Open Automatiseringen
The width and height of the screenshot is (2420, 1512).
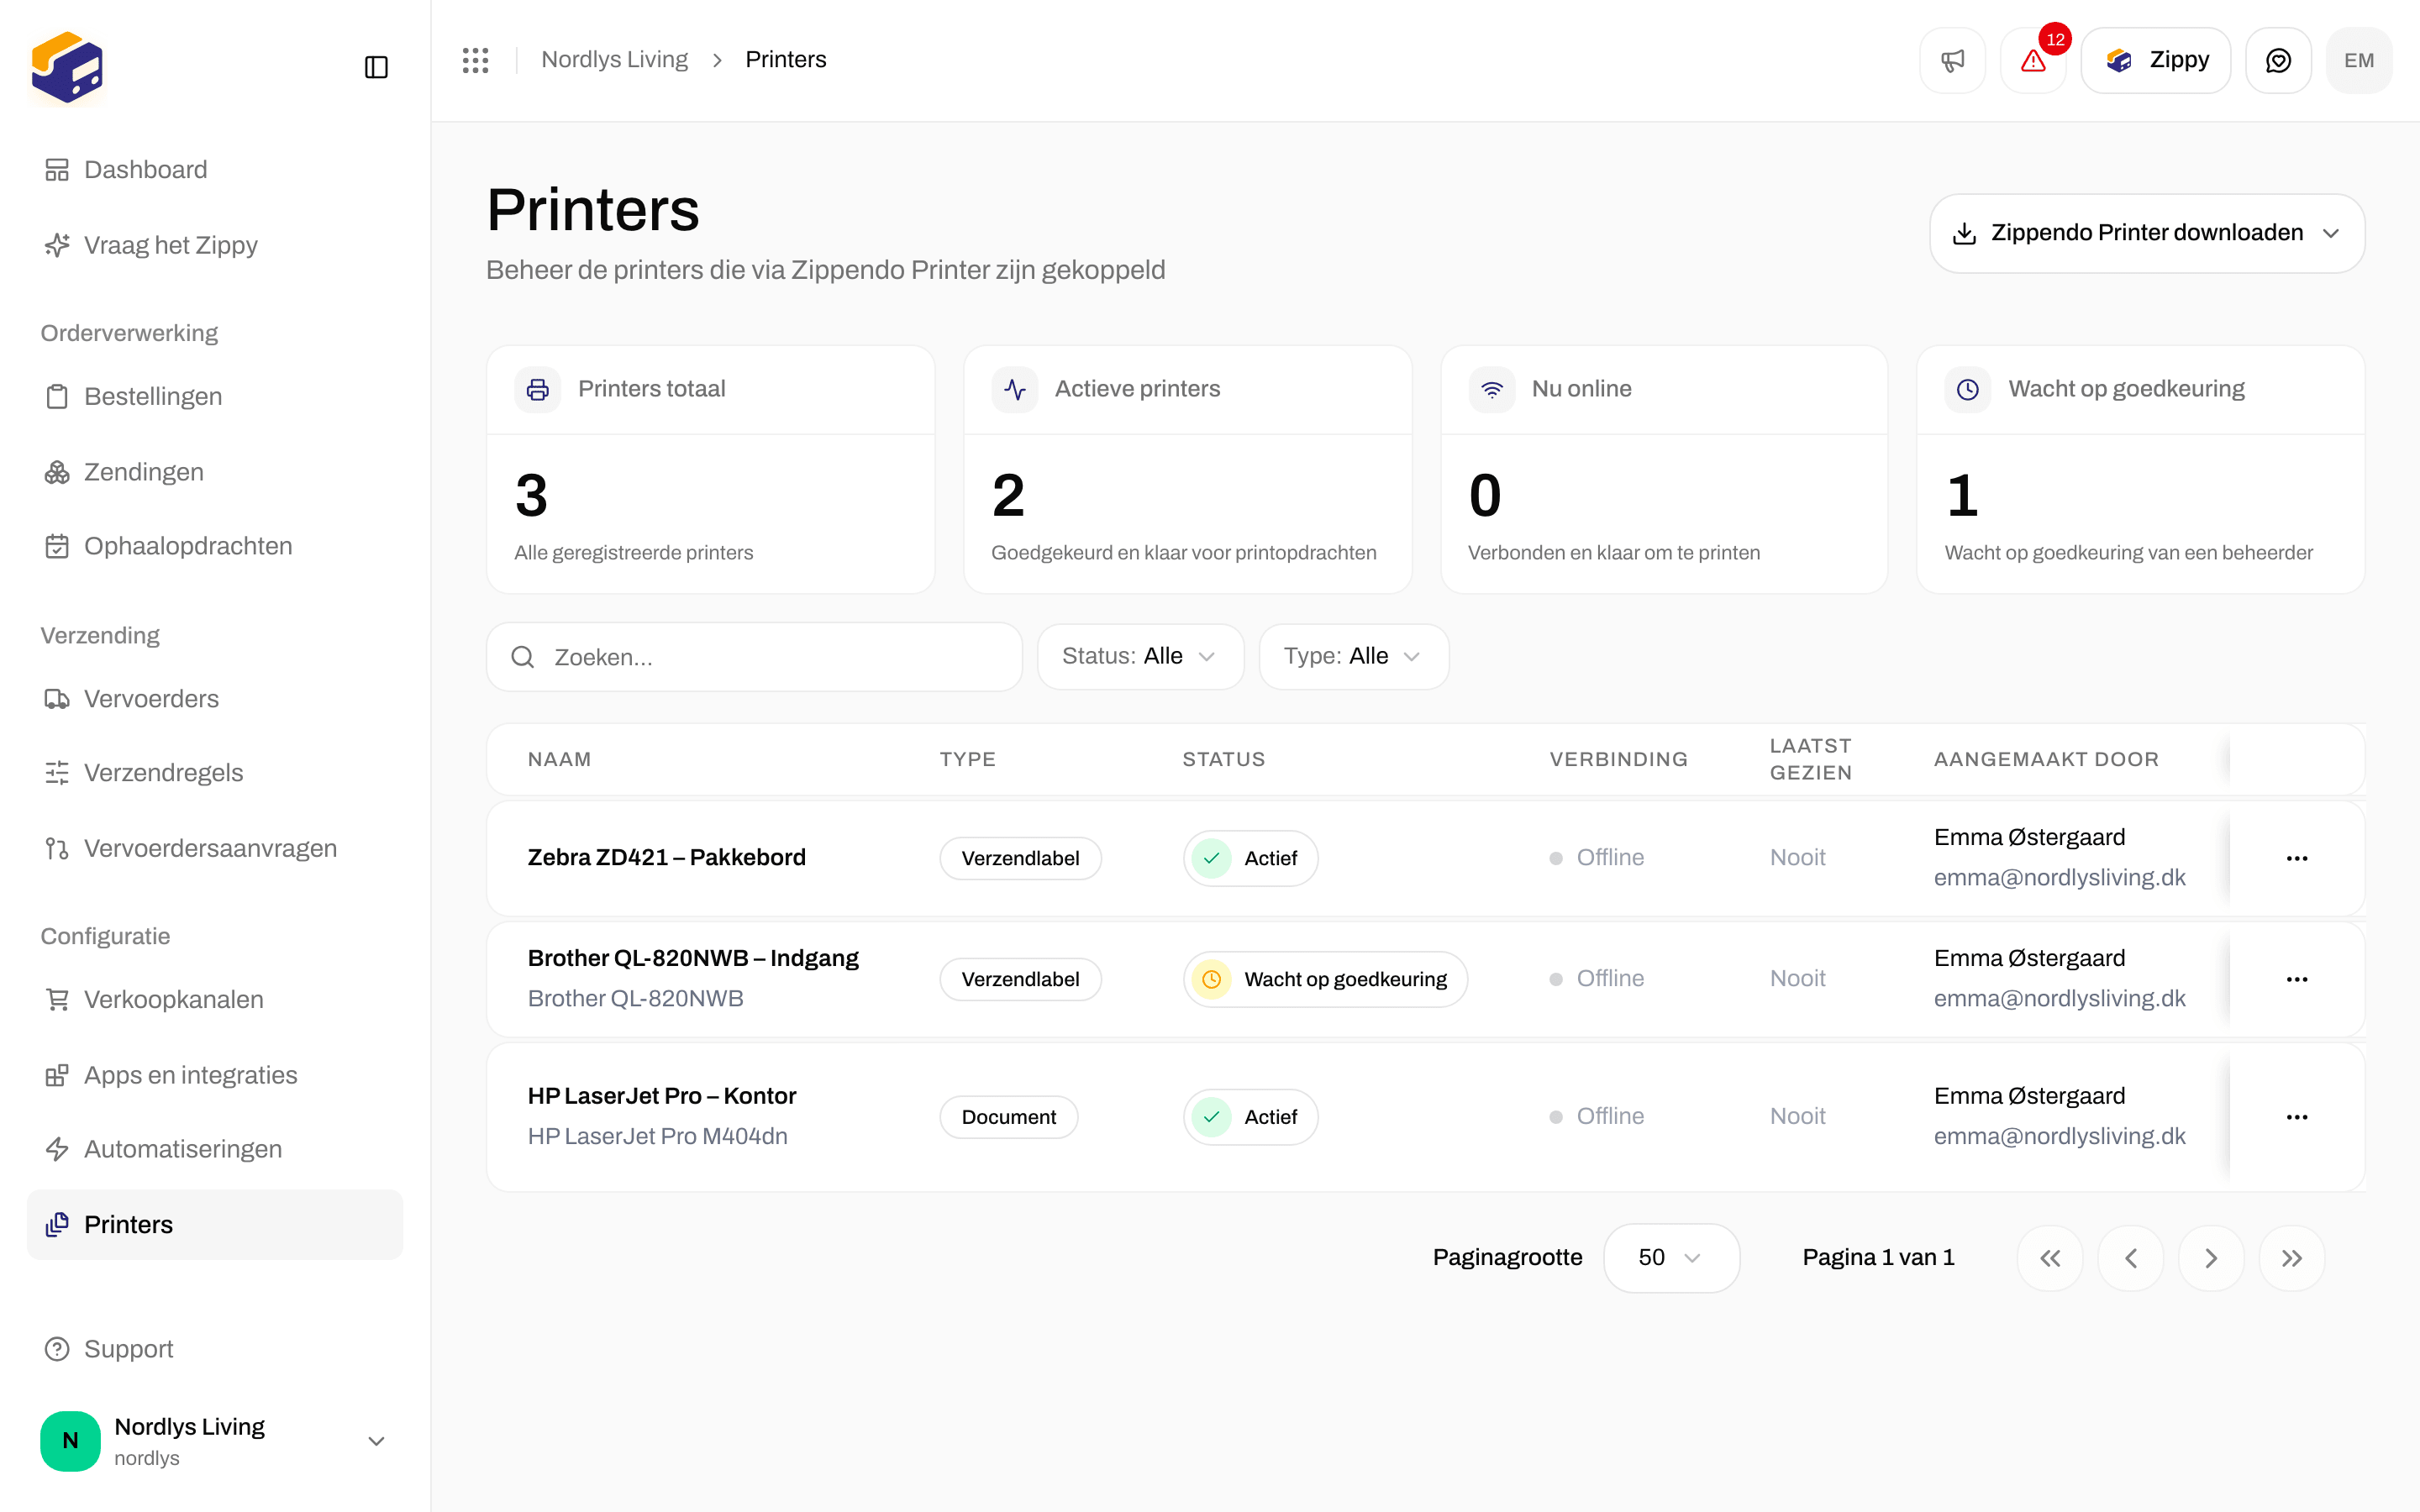[x=215, y=1149]
